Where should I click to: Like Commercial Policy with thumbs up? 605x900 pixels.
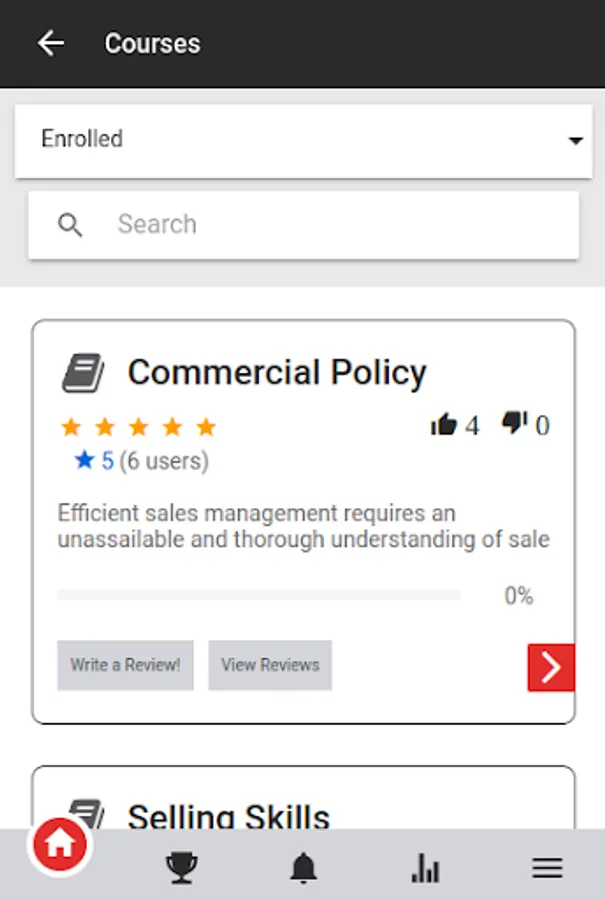(x=443, y=426)
